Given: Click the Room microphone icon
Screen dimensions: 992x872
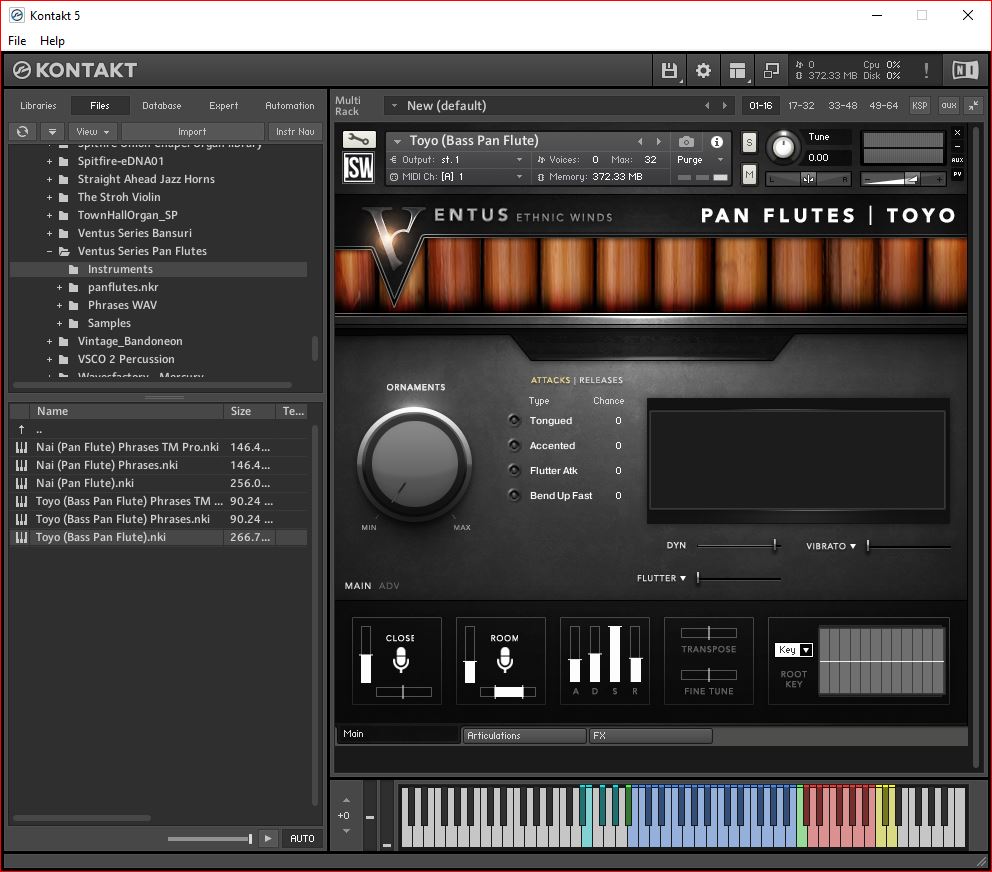Looking at the screenshot, I should (504, 660).
